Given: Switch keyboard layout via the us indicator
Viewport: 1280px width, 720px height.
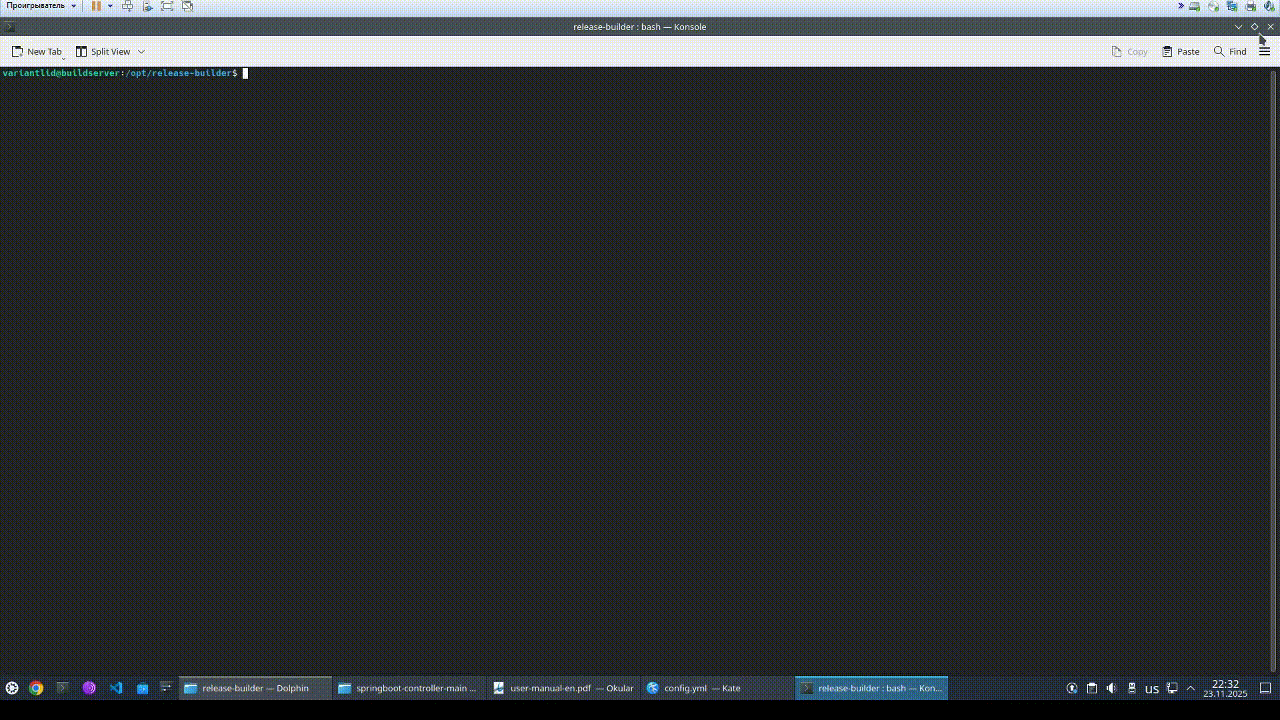Looking at the screenshot, I should 1151,688.
